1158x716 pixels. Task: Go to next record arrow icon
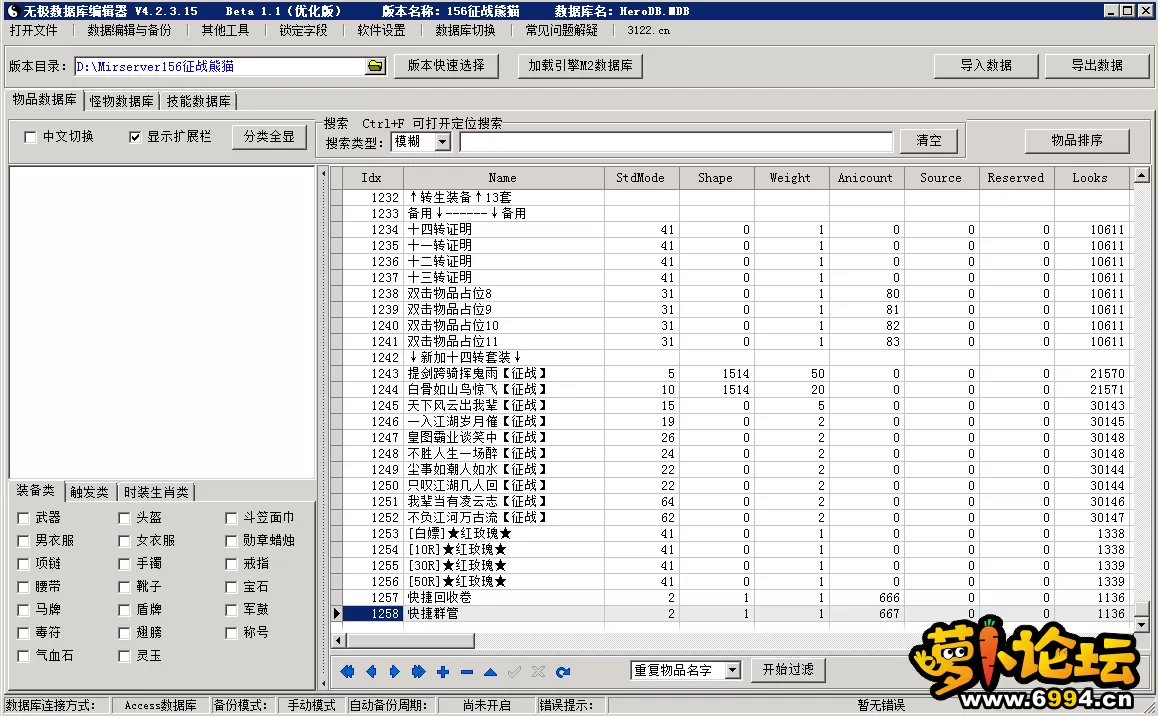tap(394, 672)
